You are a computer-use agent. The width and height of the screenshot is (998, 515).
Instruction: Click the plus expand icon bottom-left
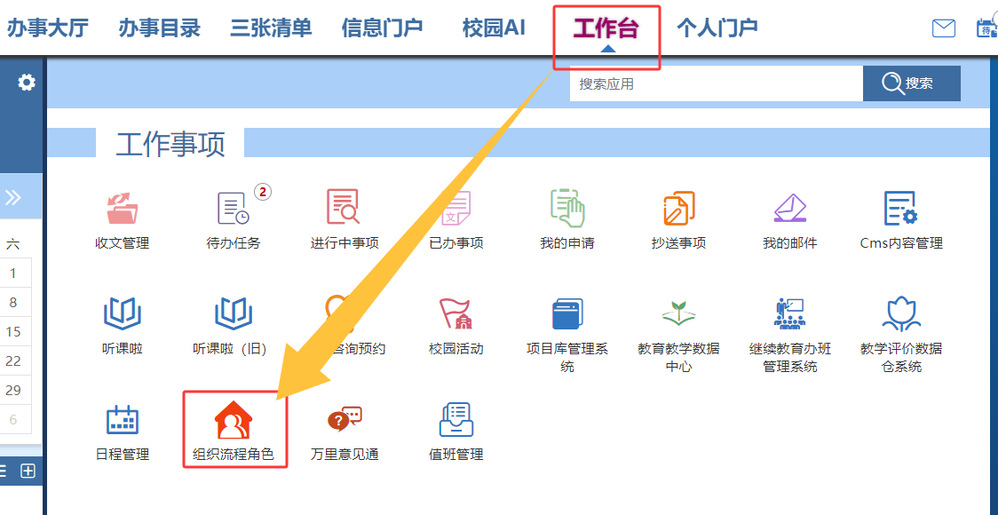coord(28,471)
